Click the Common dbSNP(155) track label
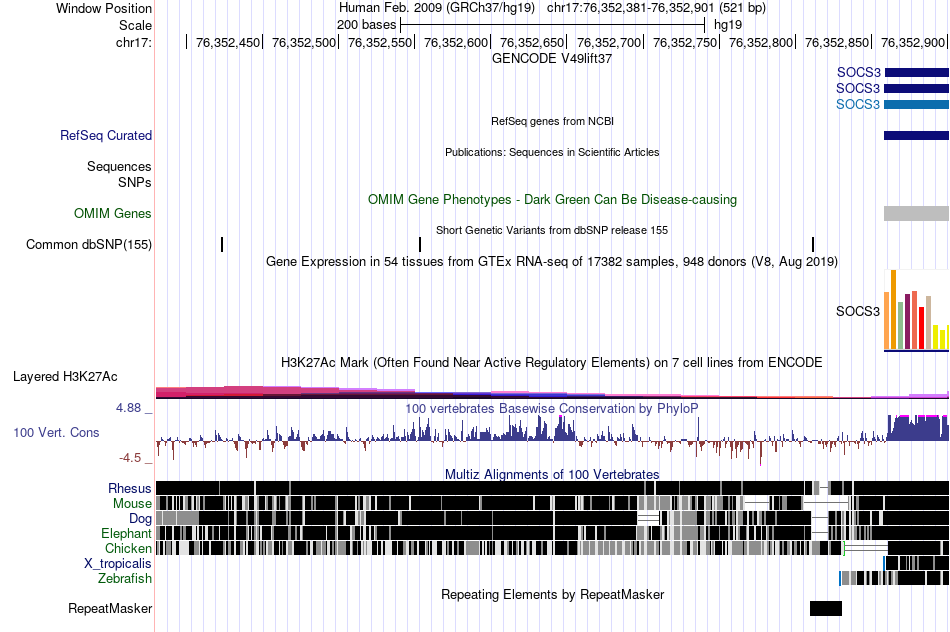Viewport: 950px width, 632px height. click(89, 244)
